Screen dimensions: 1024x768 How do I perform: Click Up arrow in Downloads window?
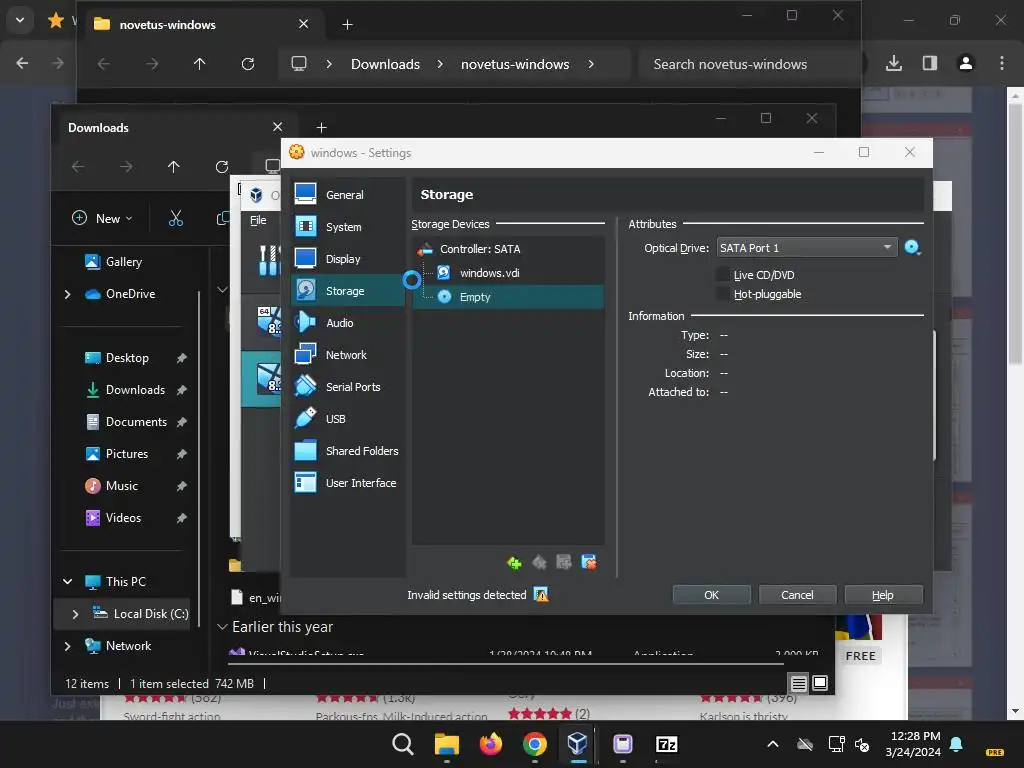173,167
